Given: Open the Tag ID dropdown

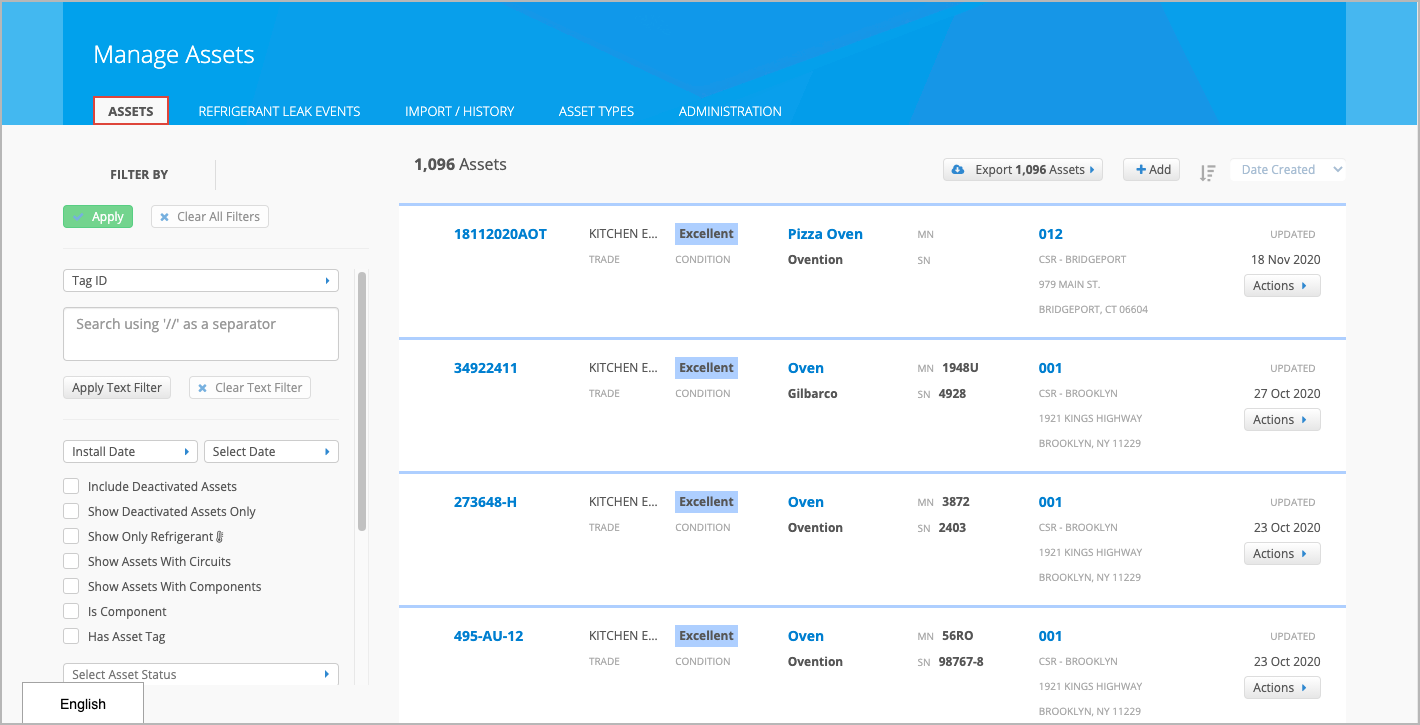Looking at the screenshot, I should [x=200, y=281].
